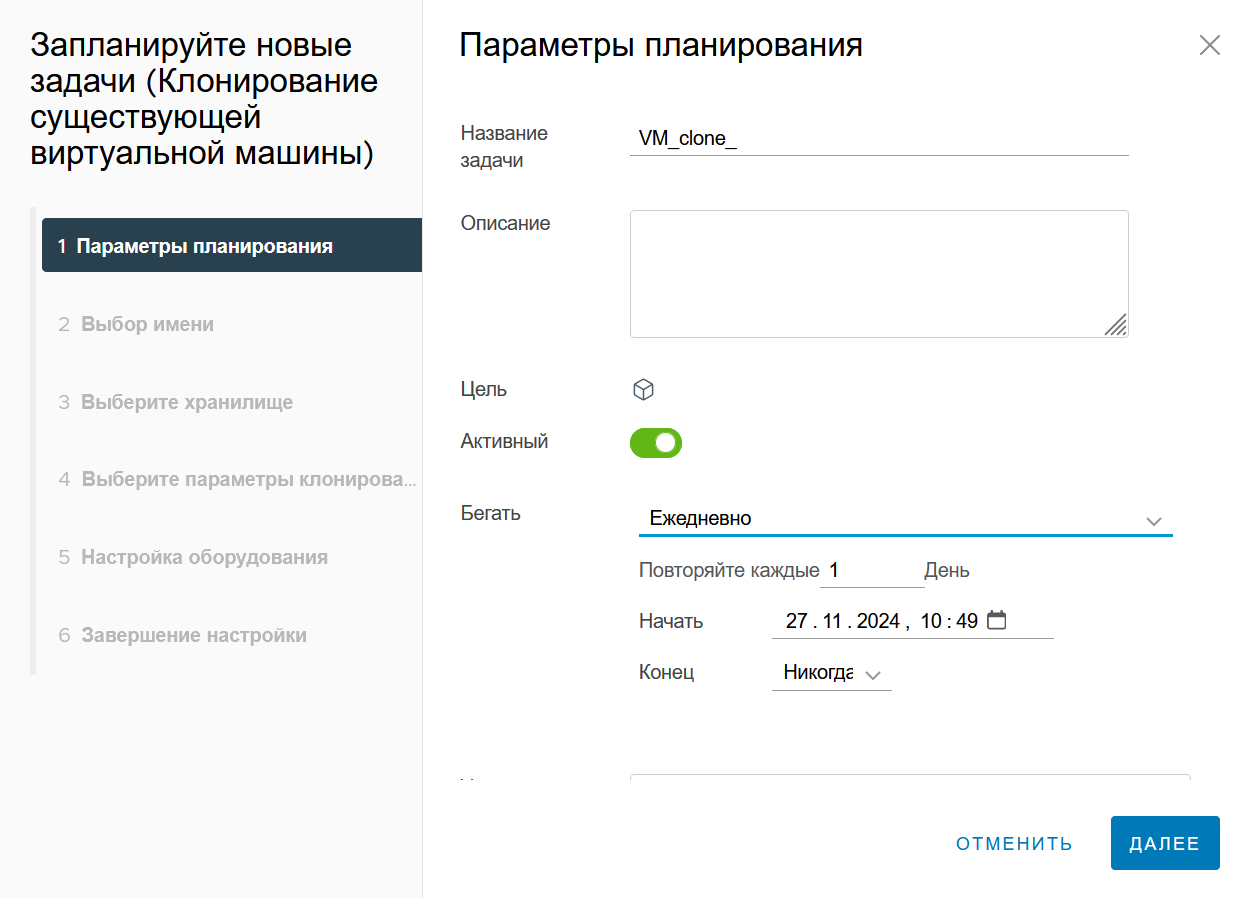Click the Активный label

tap(504, 441)
